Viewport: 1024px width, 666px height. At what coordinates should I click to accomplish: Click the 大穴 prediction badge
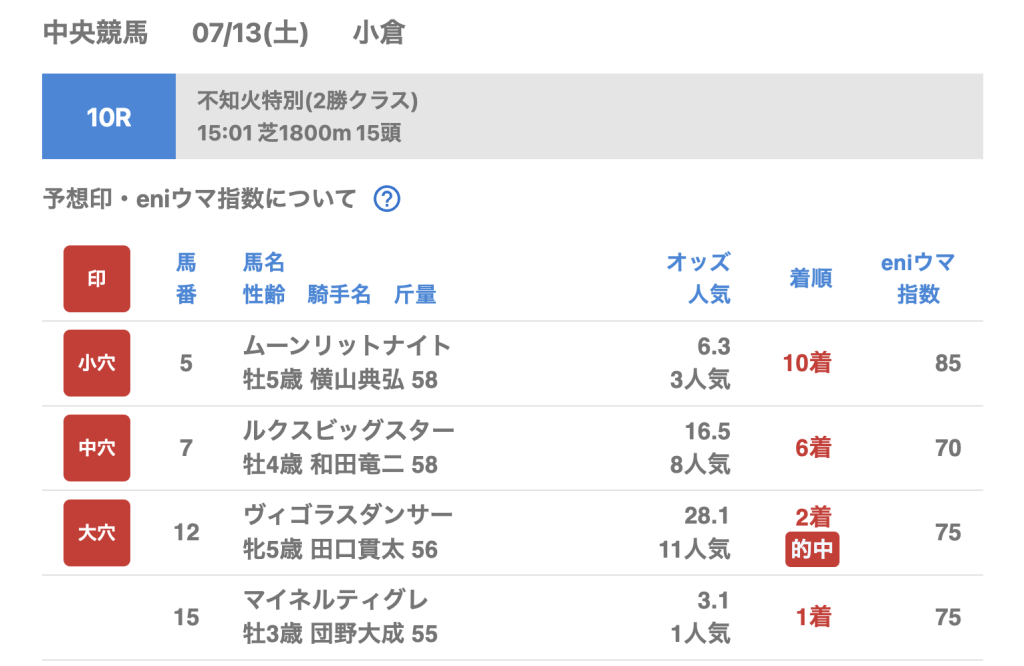97,532
